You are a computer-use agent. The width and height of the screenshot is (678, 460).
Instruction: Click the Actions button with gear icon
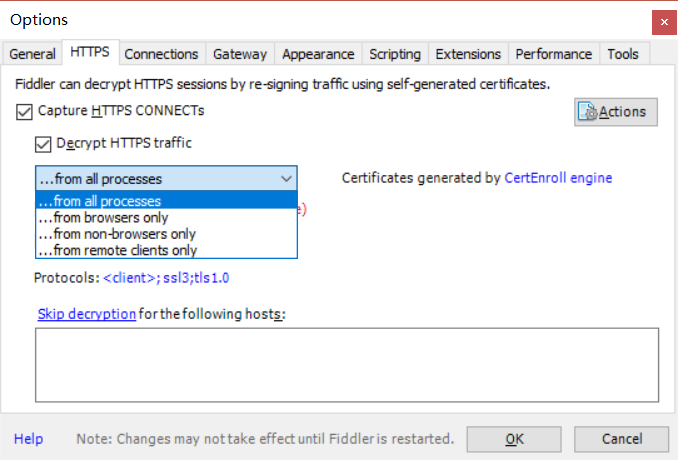tap(616, 111)
